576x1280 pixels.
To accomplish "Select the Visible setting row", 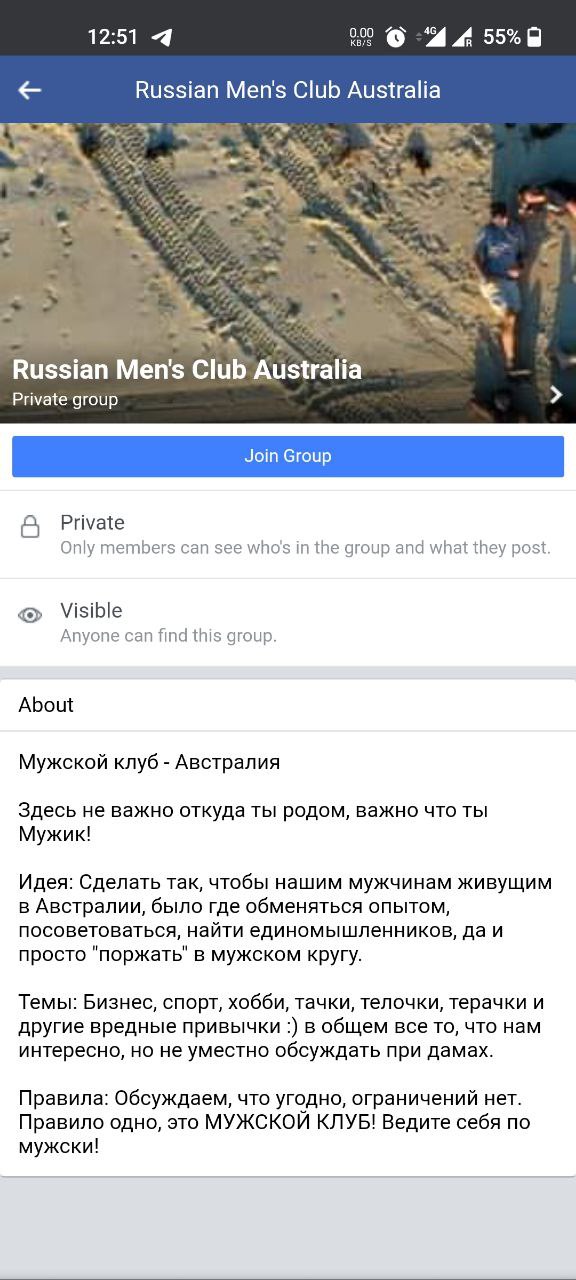I will pos(288,622).
